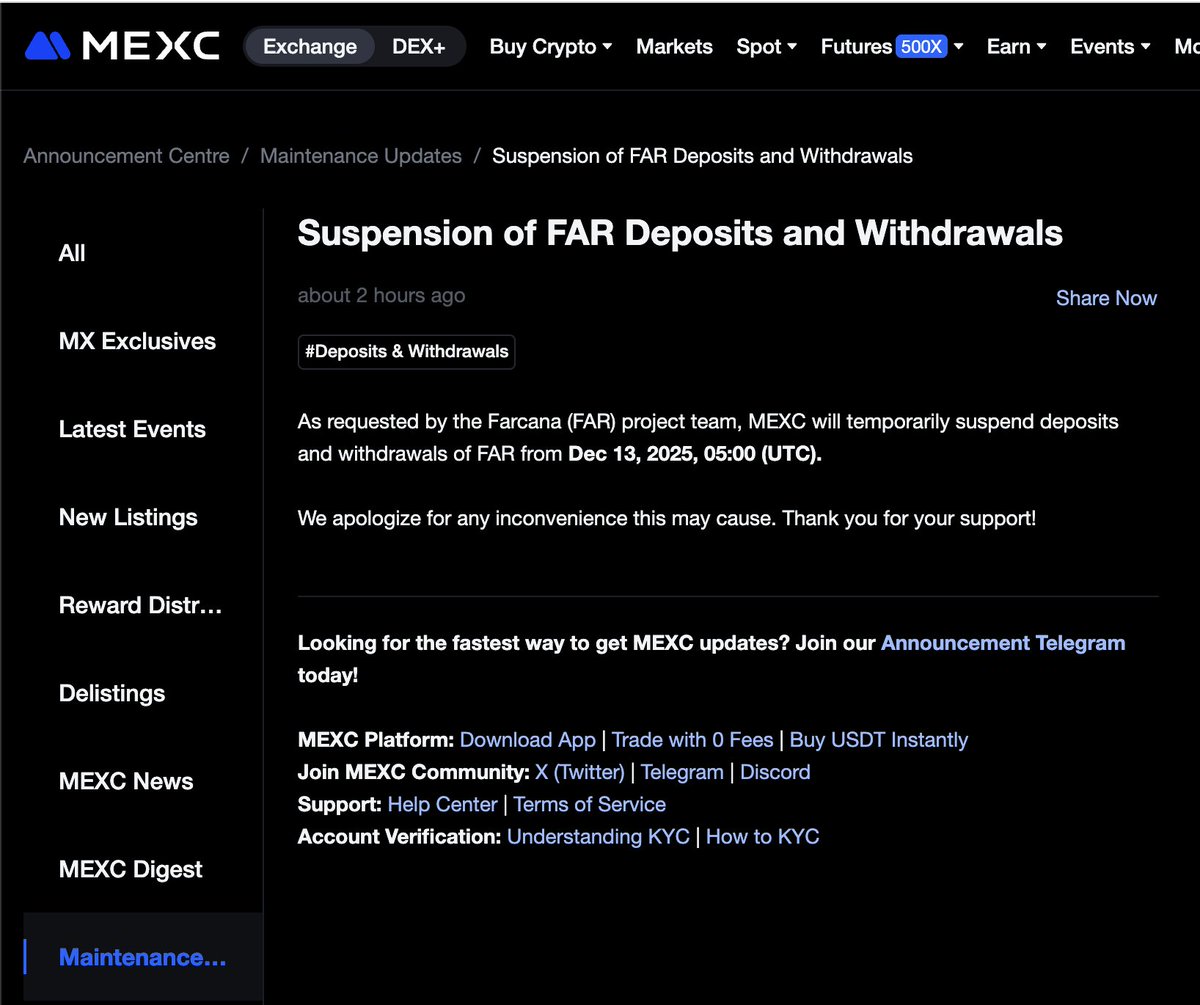Select the Exchange tab
This screenshot has width=1200, height=1005.
pyautogui.click(x=310, y=45)
